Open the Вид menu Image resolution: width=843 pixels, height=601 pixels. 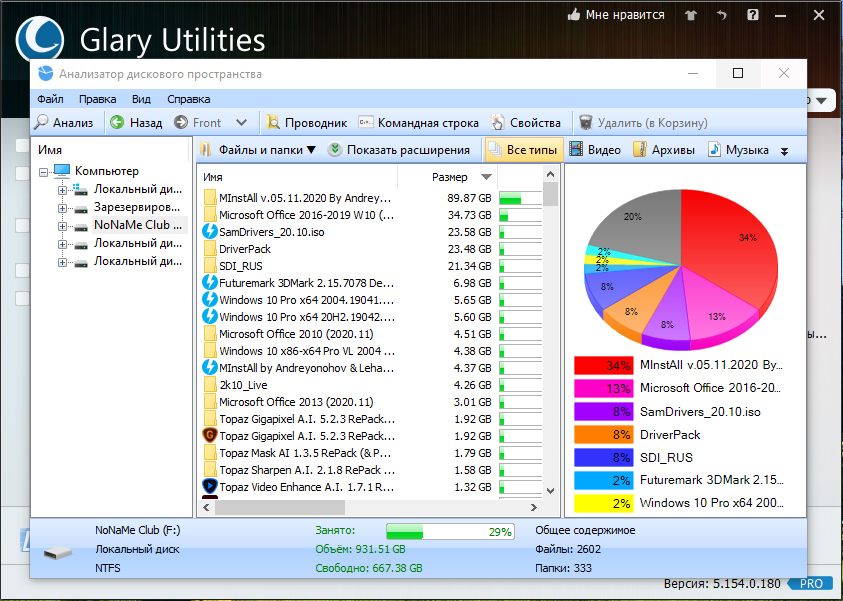click(141, 99)
